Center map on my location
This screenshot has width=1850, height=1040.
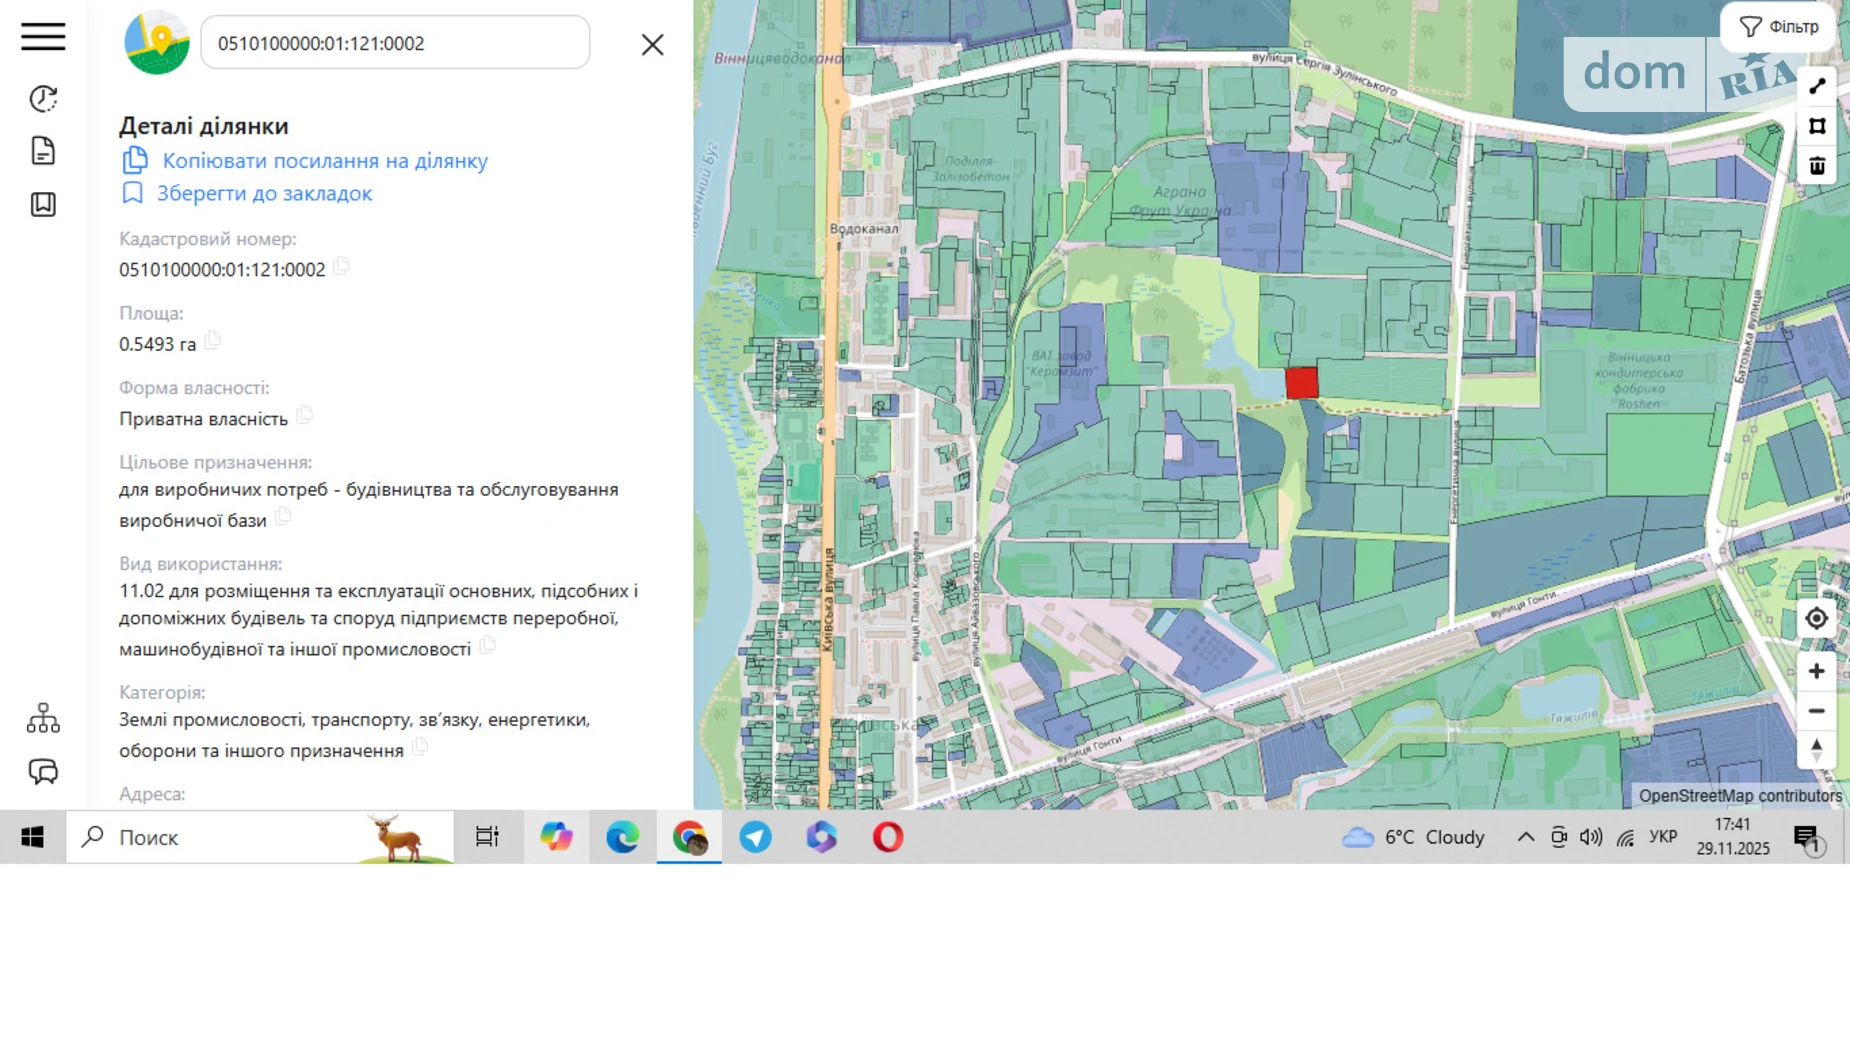[1816, 619]
